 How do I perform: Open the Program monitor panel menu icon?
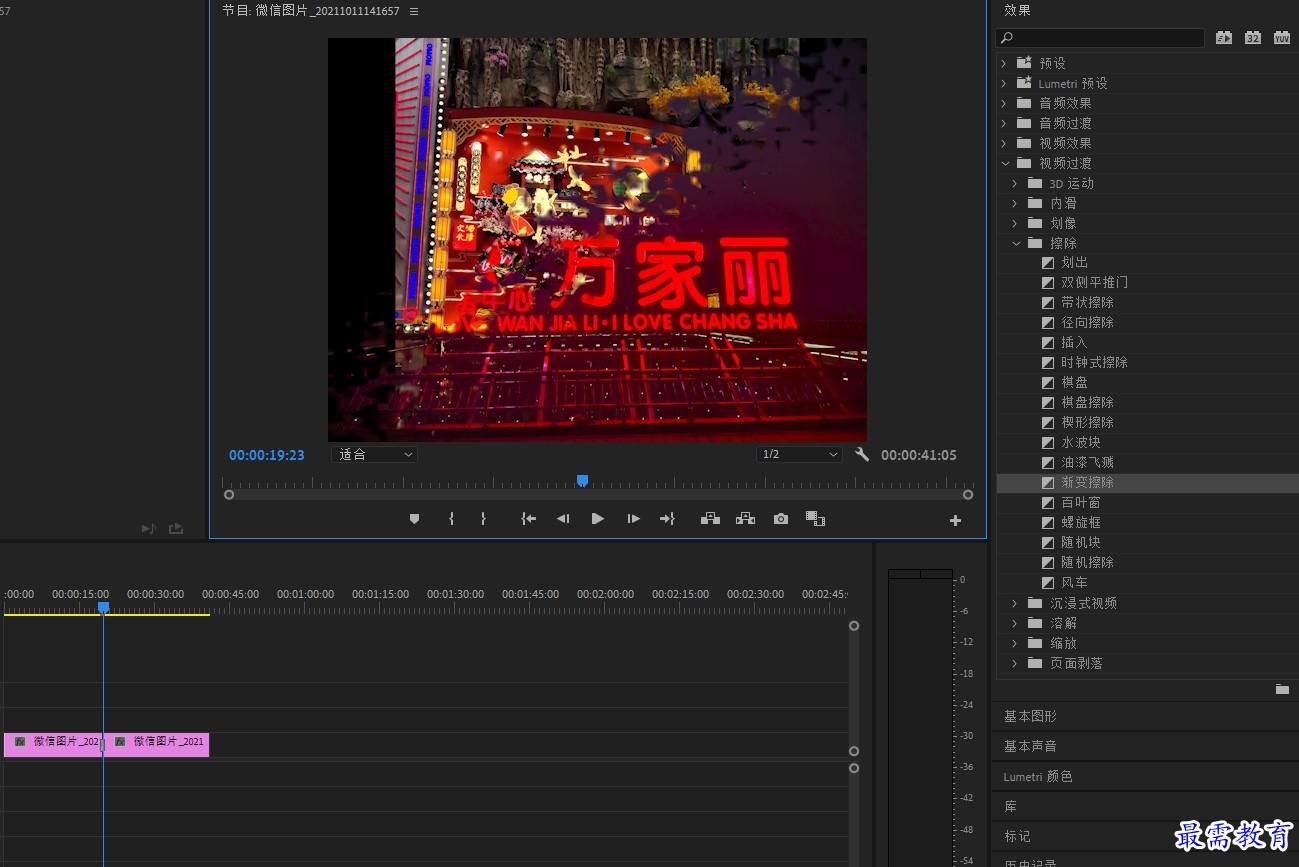414,11
